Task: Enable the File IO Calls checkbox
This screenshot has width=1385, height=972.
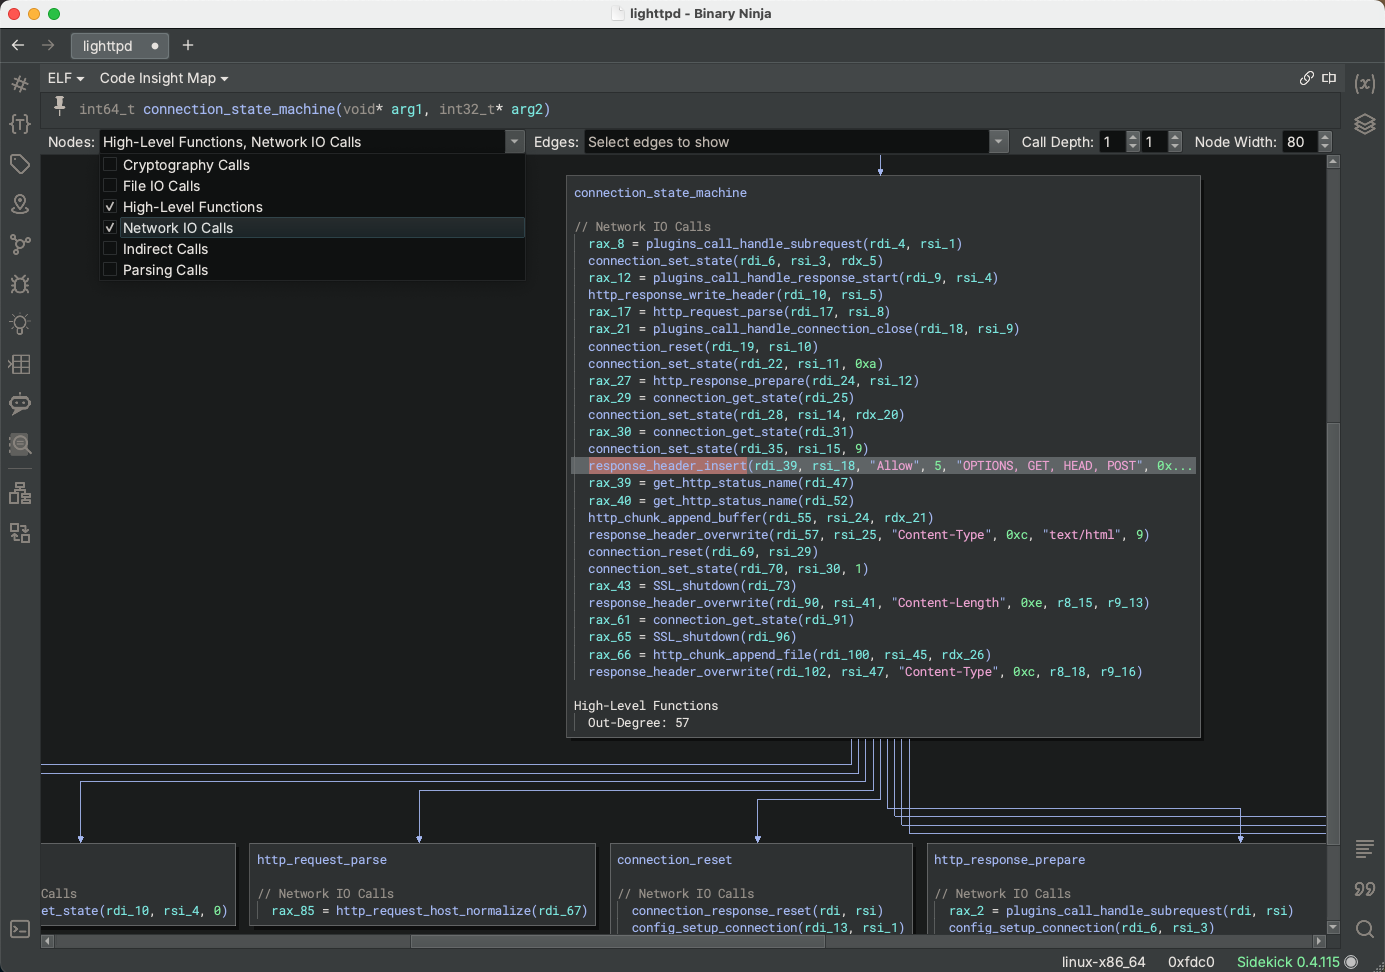Action: click(x=110, y=186)
